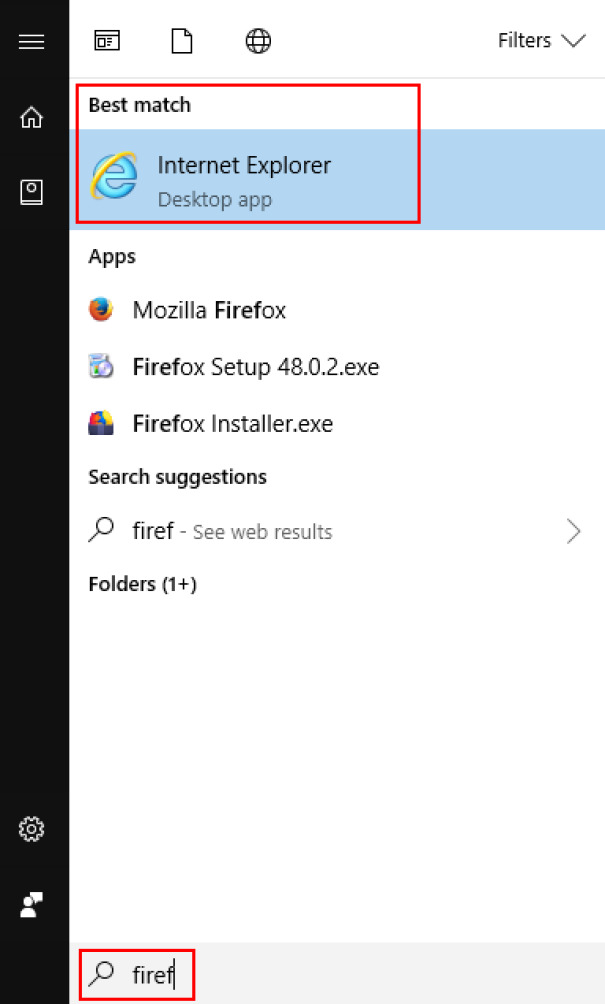Image resolution: width=605 pixels, height=1004 pixels.
Task: Open Settings from the sidebar gear icon
Action: (32, 829)
